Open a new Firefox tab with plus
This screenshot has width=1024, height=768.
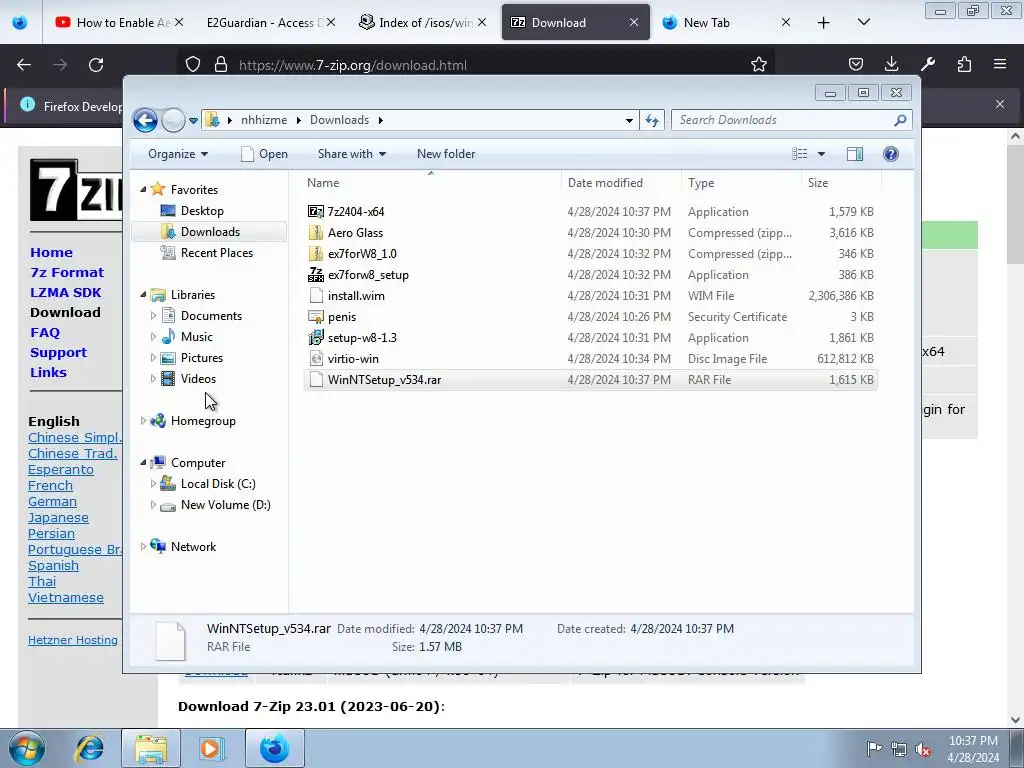824,23
